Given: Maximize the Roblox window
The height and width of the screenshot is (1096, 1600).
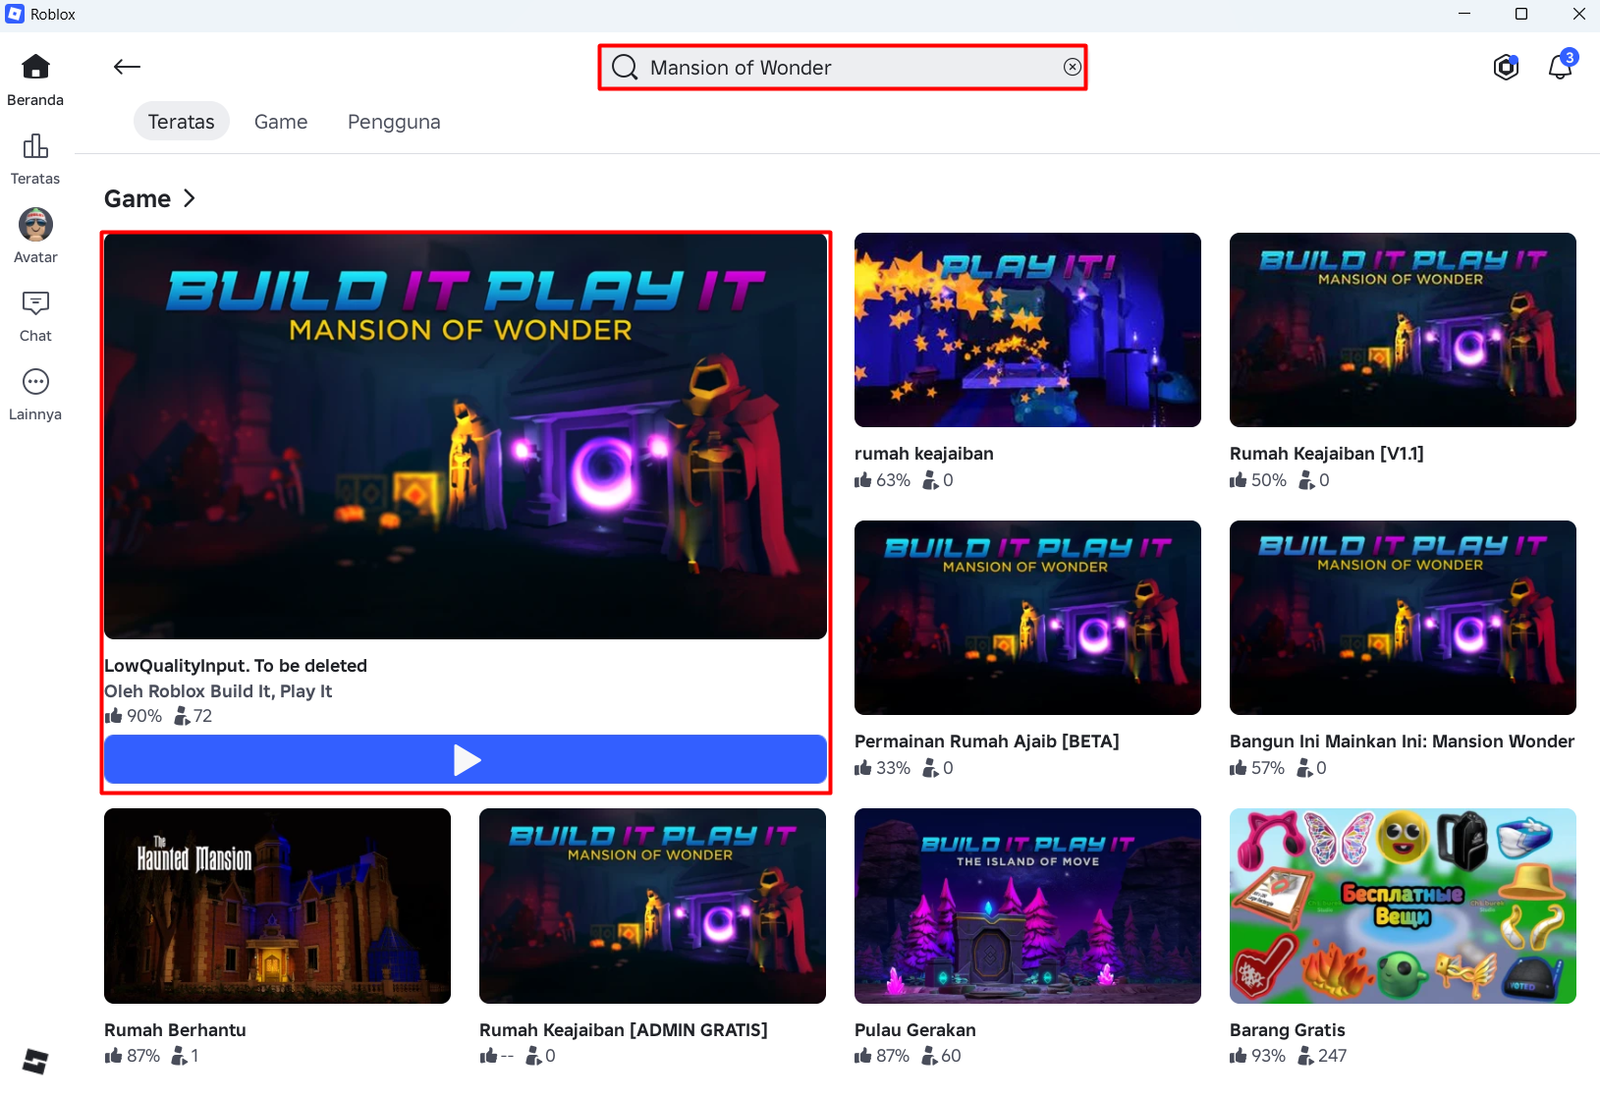Looking at the screenshot, I should [1521, 14].
